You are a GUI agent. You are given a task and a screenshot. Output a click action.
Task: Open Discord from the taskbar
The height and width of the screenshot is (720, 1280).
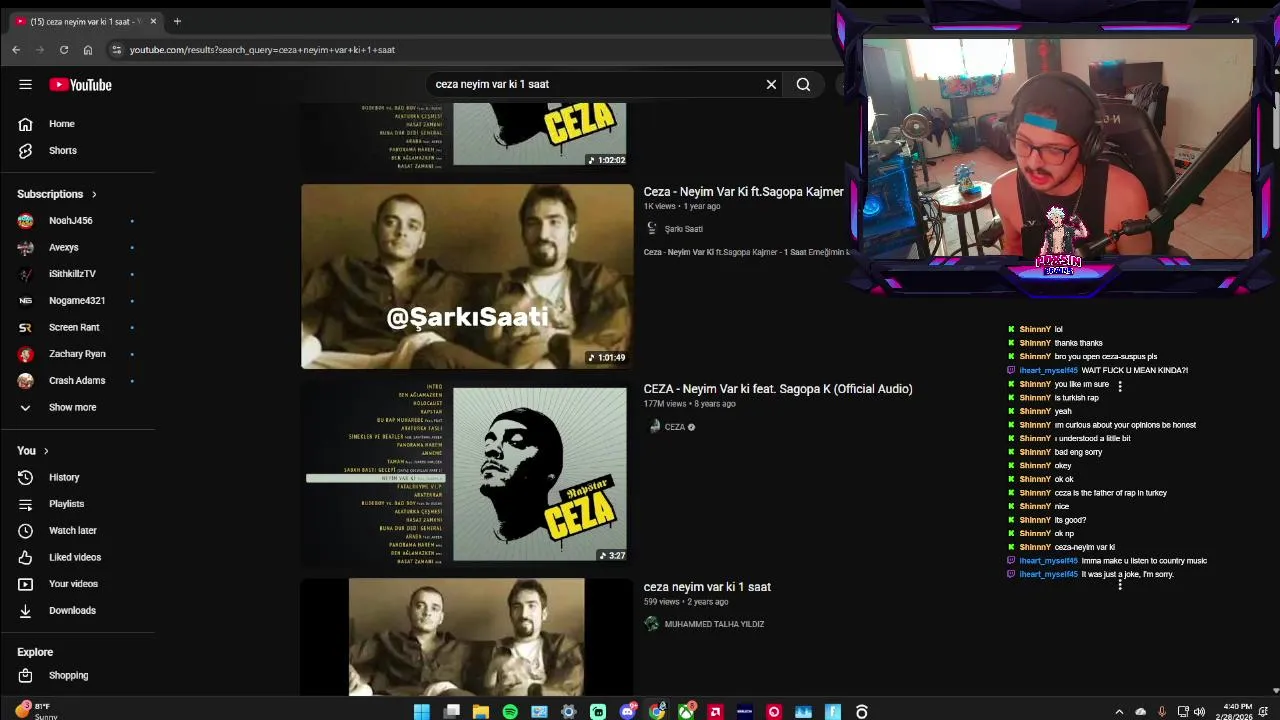(627, 712)
